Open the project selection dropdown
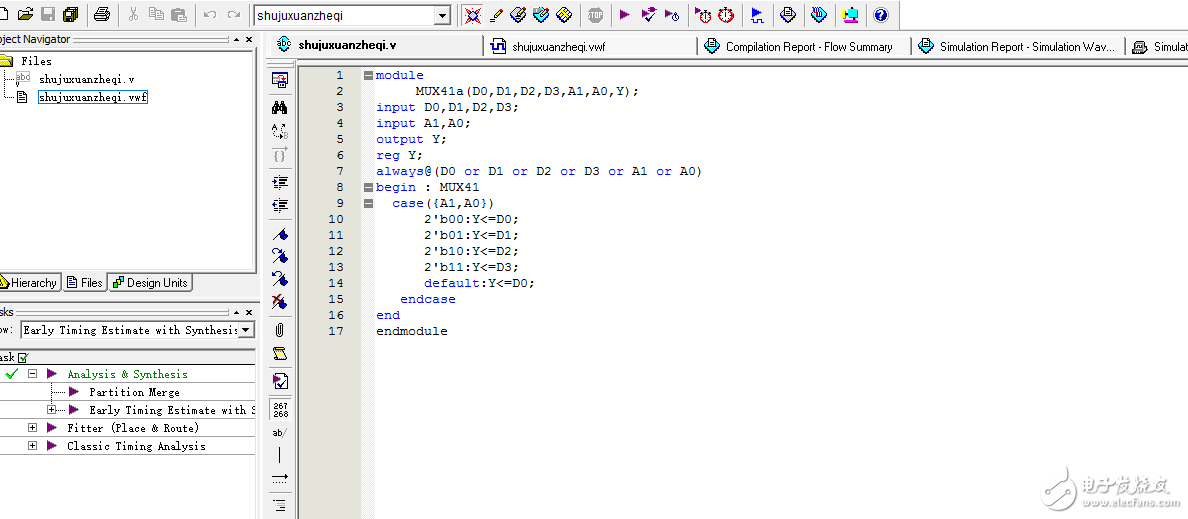 (x=441, y=15)
